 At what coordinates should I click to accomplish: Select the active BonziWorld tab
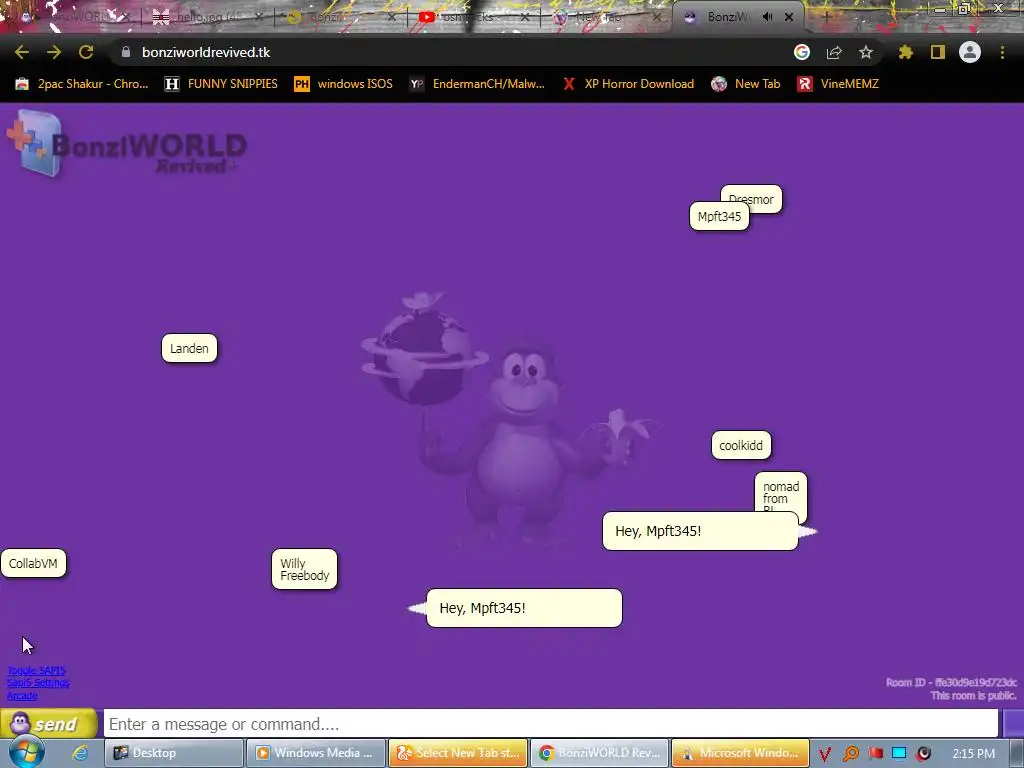(738, 17)
